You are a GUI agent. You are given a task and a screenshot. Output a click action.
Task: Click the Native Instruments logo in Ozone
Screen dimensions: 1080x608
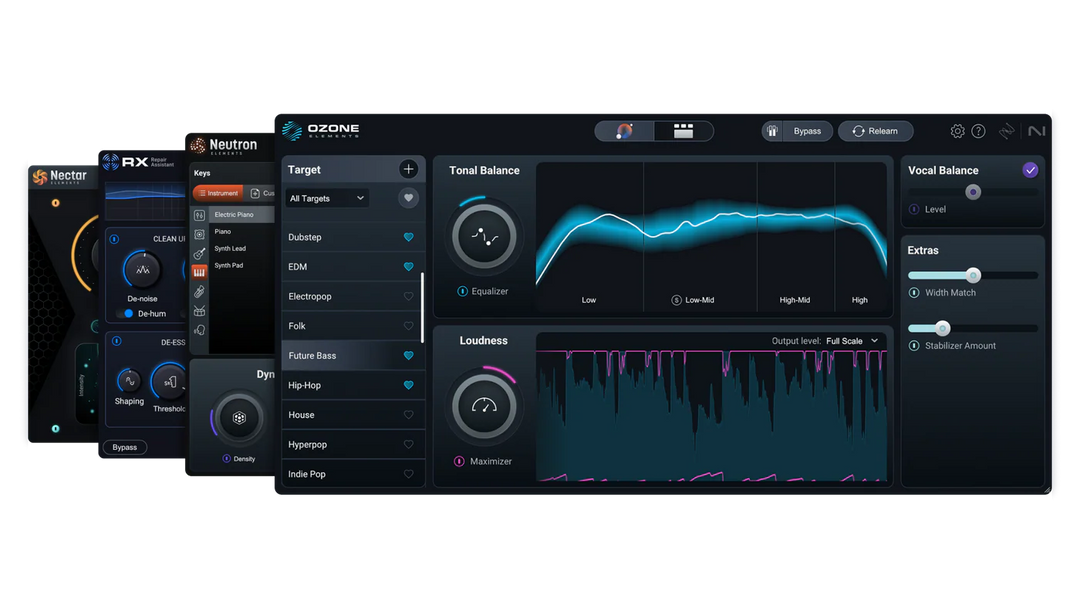coord(1037,130)
